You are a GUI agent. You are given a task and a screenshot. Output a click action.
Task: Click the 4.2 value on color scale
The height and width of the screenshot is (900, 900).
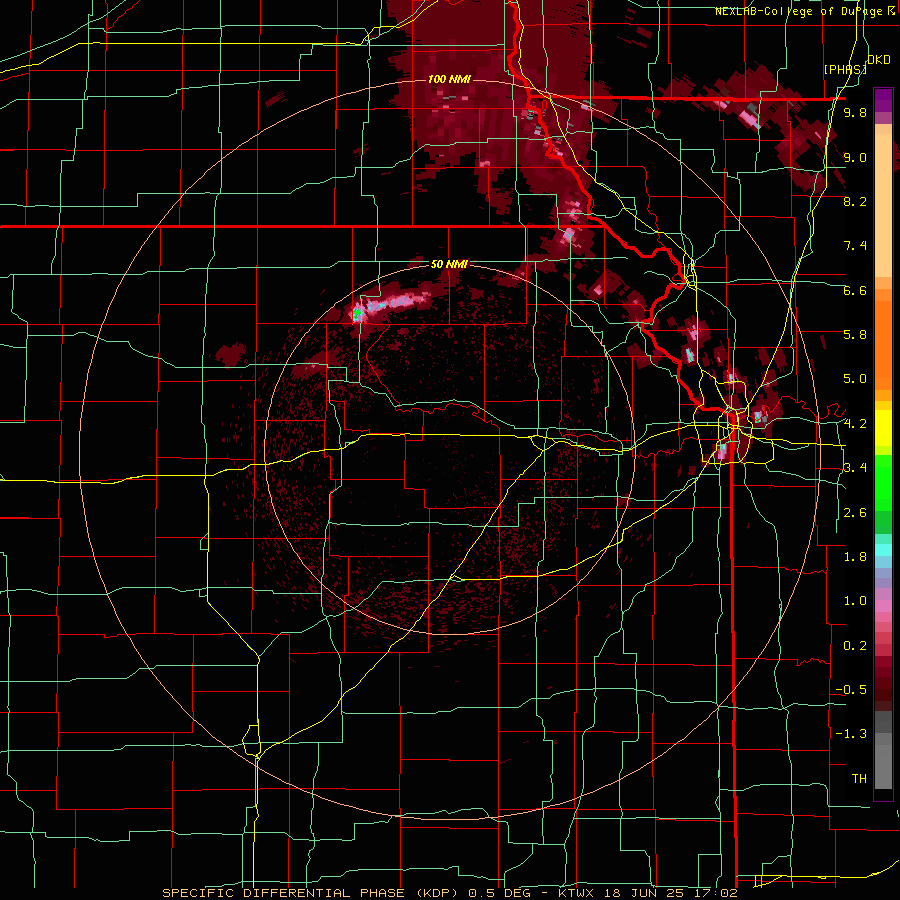855,424
